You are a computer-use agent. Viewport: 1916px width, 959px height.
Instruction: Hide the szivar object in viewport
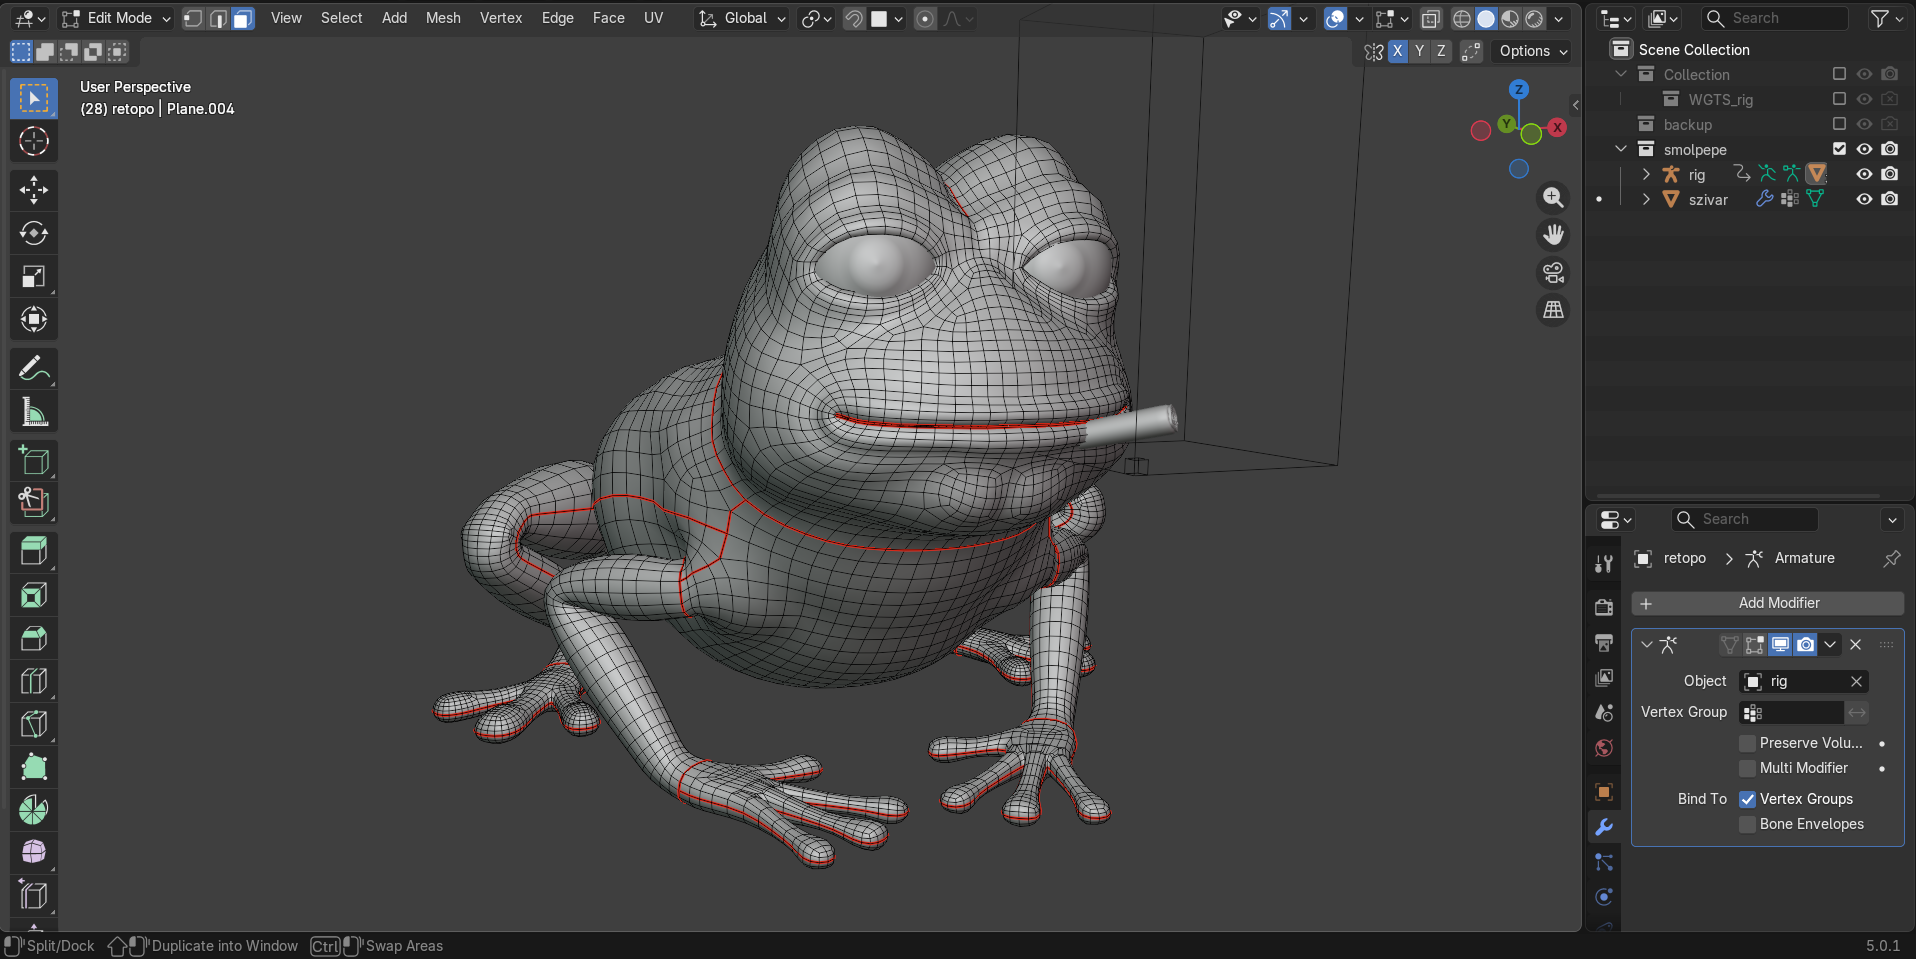pyautogui.click(x=1864, y=199)
